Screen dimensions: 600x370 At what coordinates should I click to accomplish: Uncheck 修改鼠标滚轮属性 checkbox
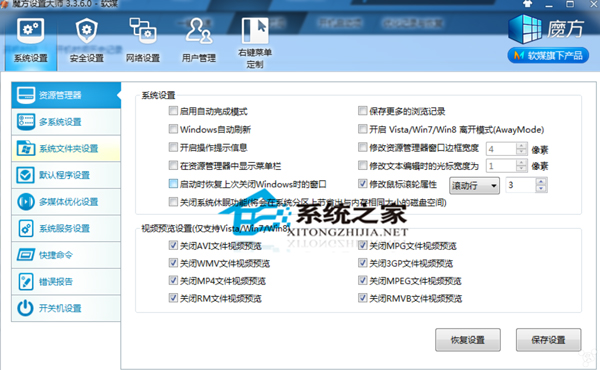(x=362, y=184)
